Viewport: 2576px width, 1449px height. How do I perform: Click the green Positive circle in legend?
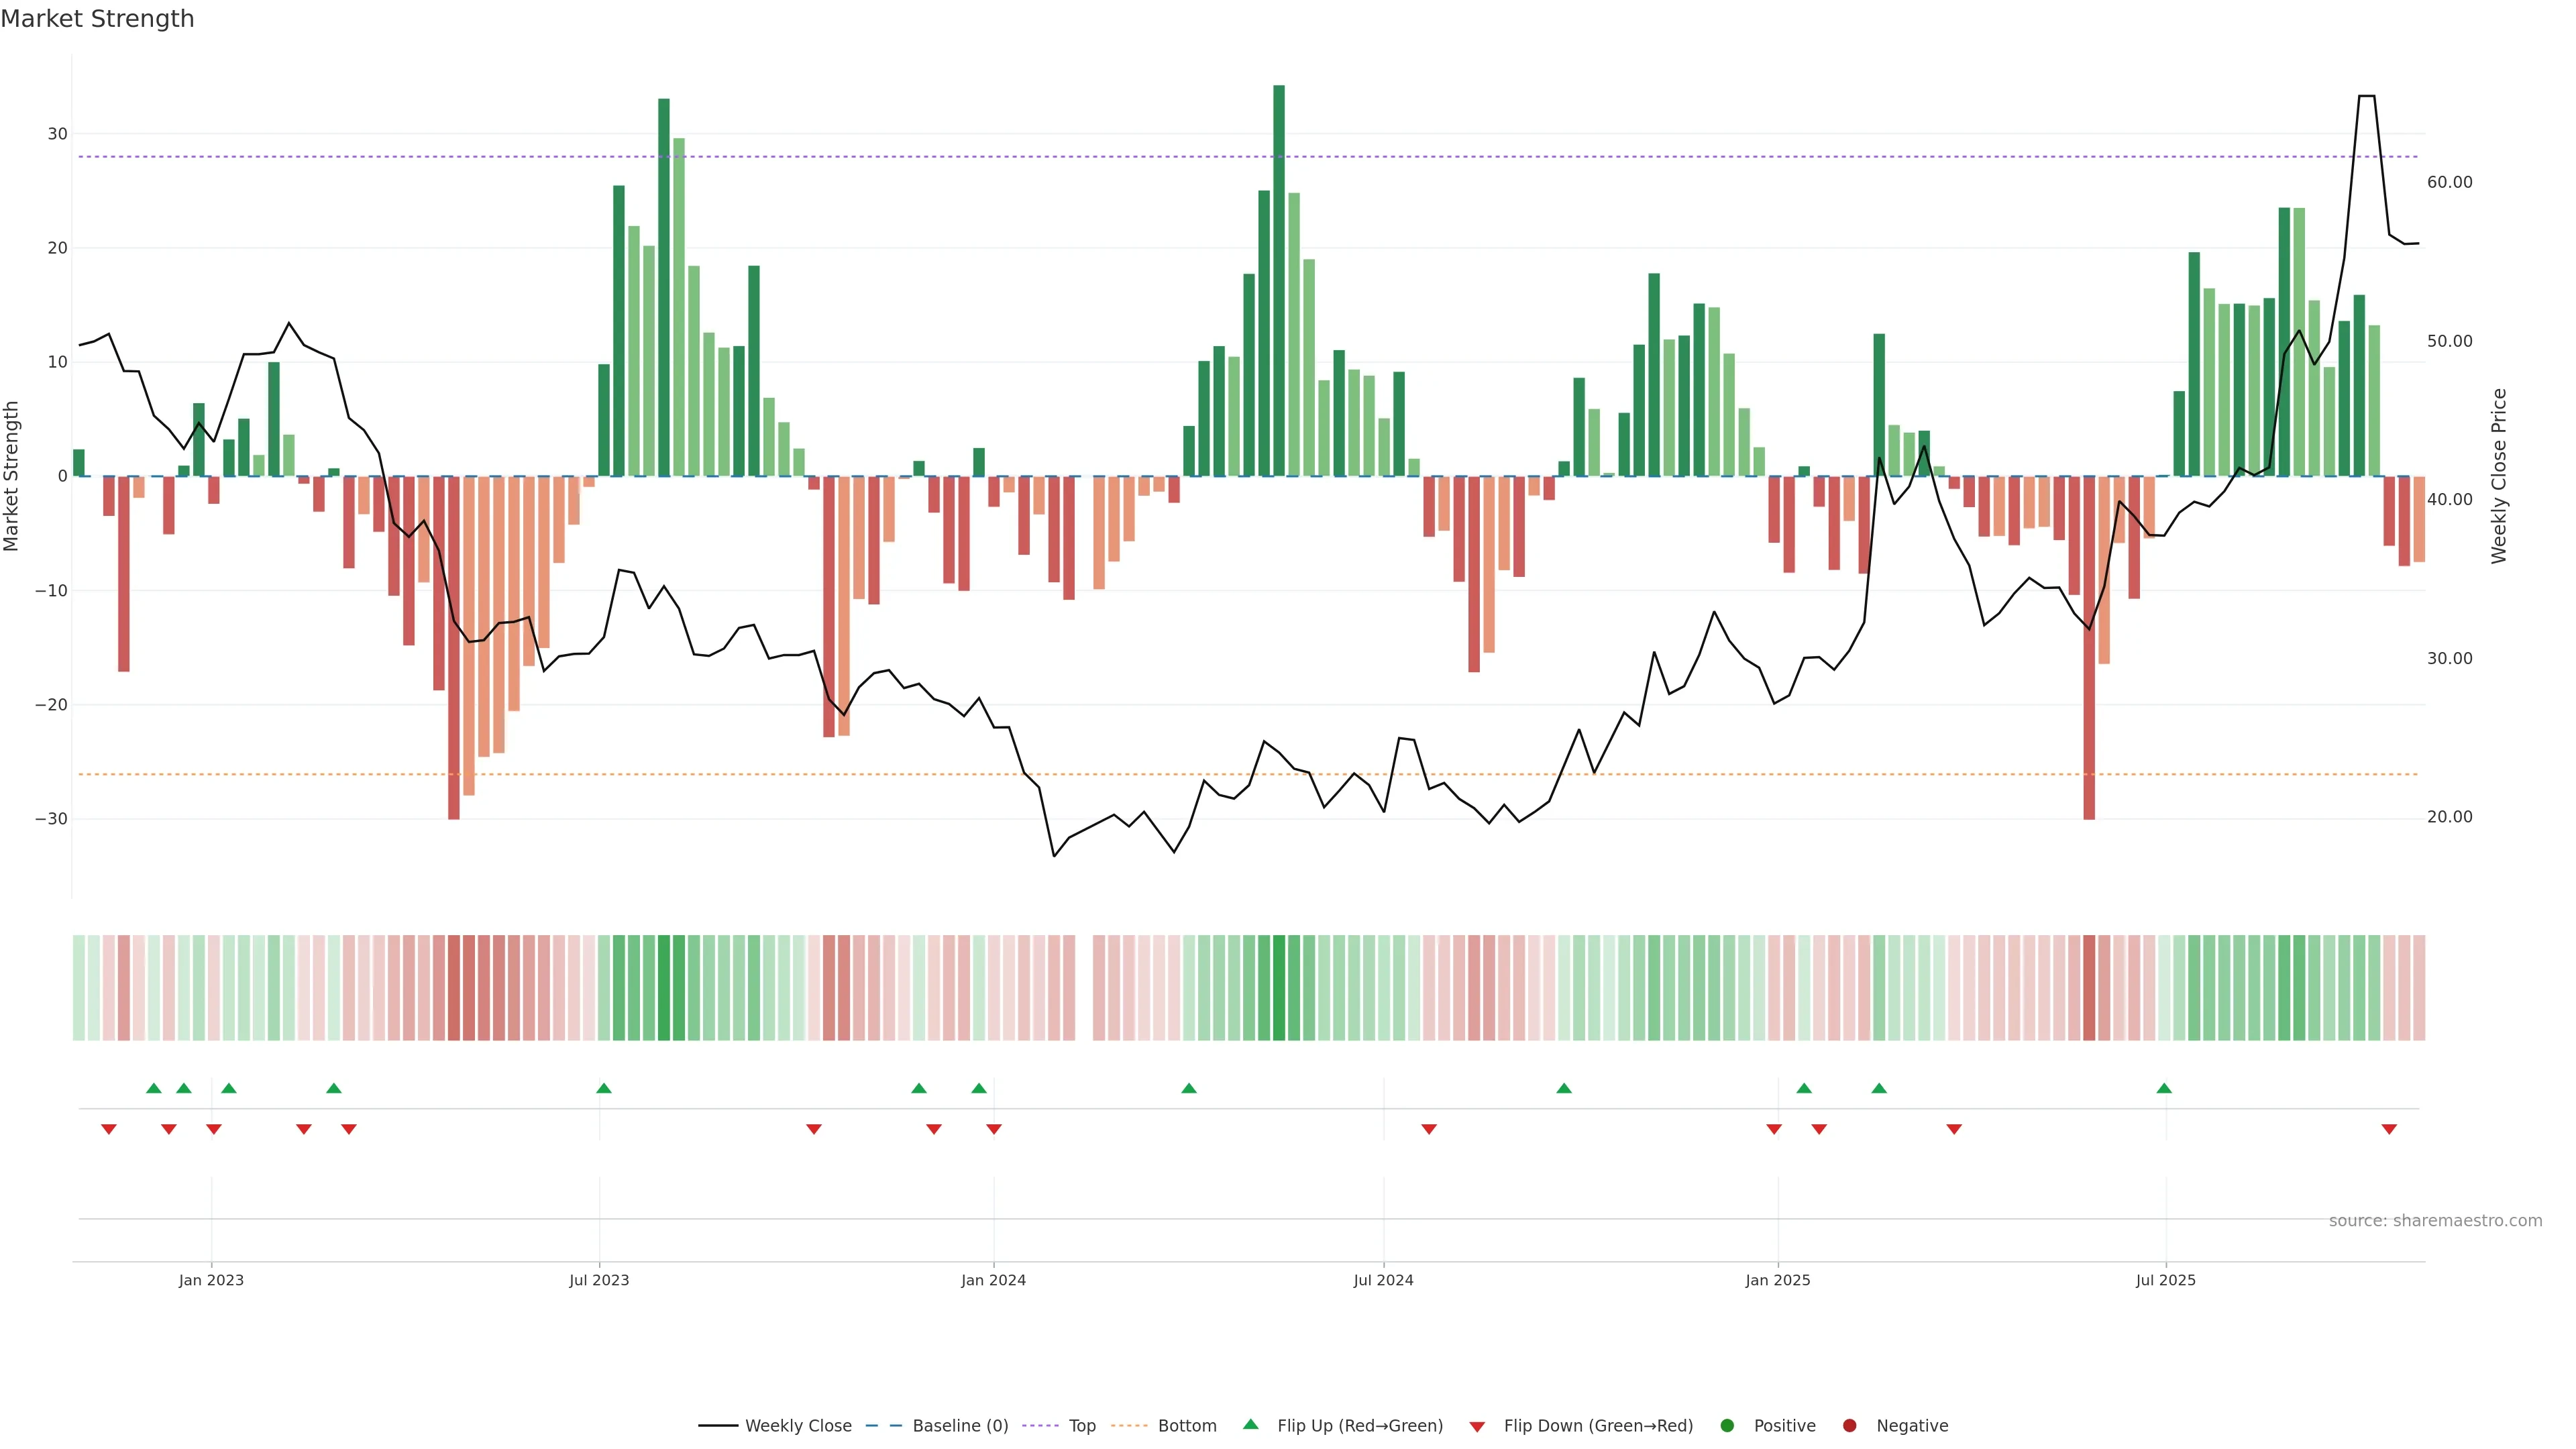tap(1727, 1426)
